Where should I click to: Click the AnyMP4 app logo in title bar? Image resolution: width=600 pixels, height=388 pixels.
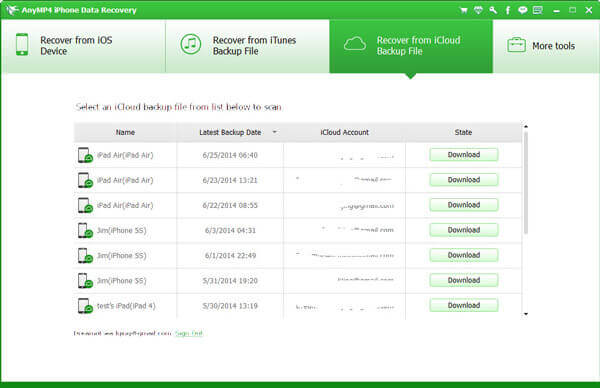pos(11,10)
